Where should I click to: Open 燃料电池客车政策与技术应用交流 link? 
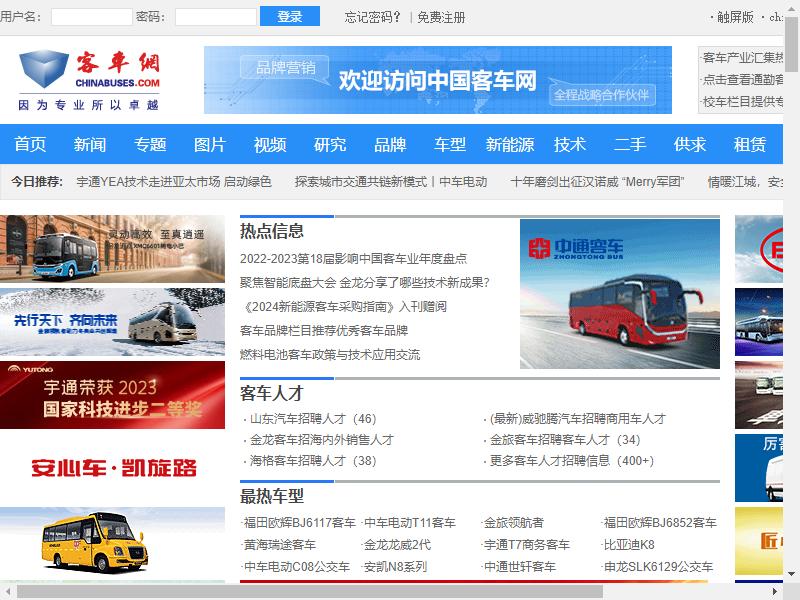tap(330, 355)
